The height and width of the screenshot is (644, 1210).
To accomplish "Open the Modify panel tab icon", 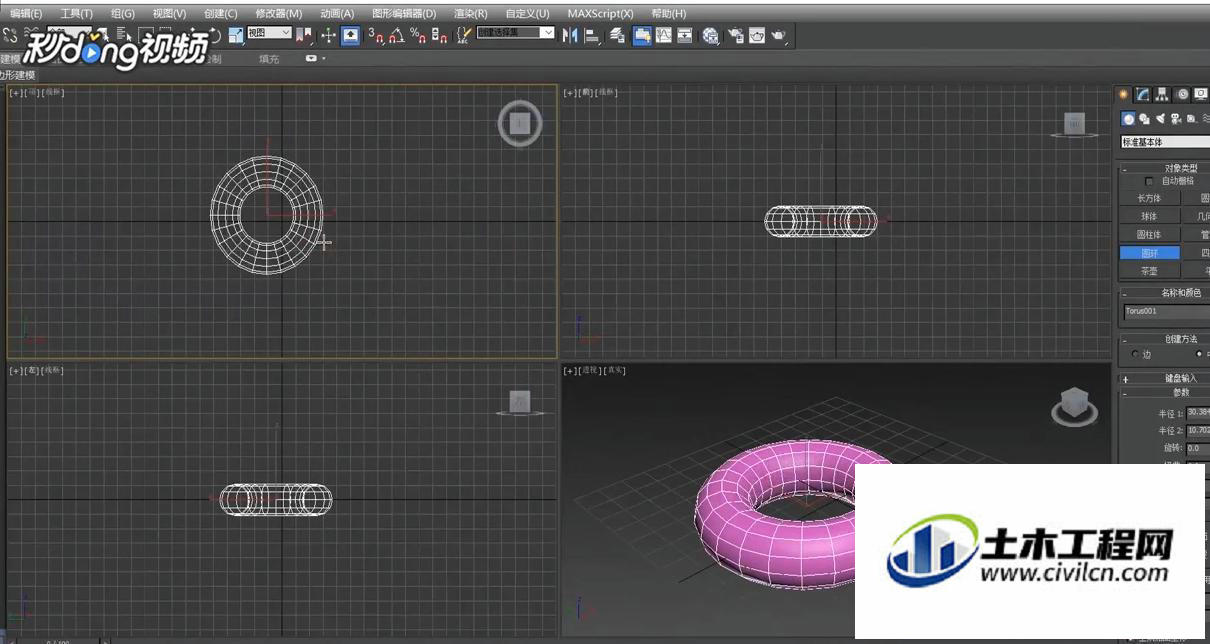I will tap(1142, 94).
